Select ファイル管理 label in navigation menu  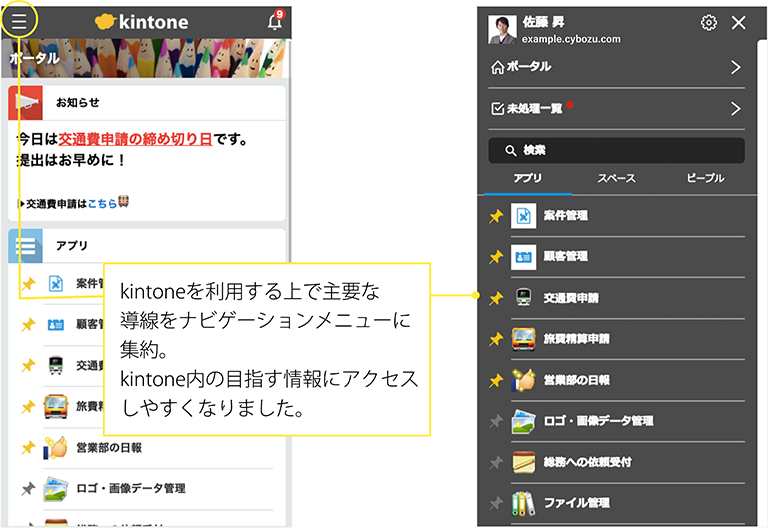tap(576, 503)
